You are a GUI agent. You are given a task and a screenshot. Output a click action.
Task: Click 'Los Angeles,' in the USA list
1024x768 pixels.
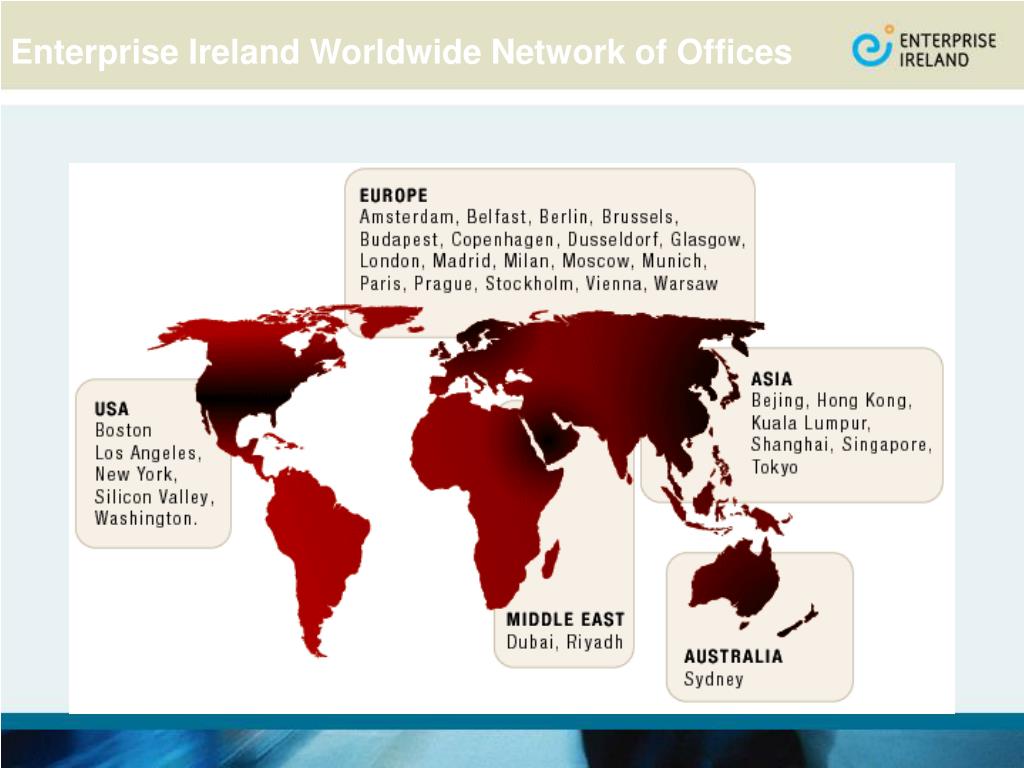[x=148, y=453]
